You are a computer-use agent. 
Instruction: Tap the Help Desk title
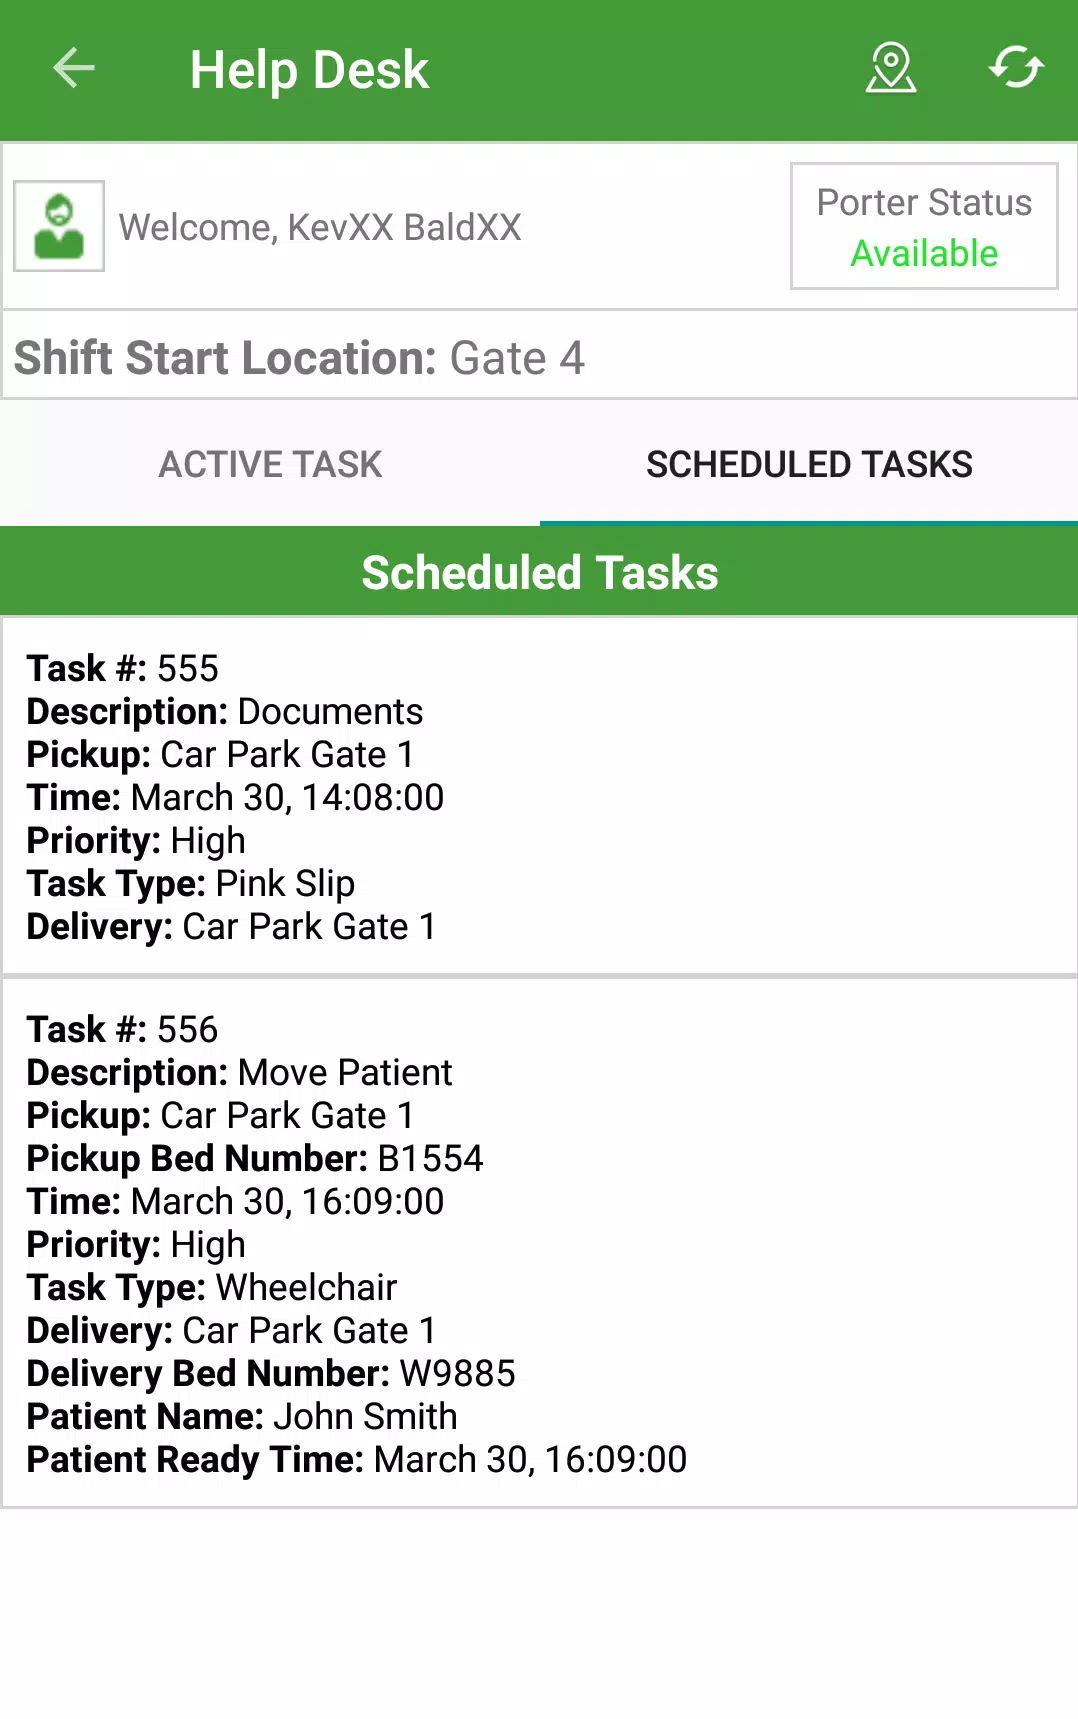pos(309,70)
